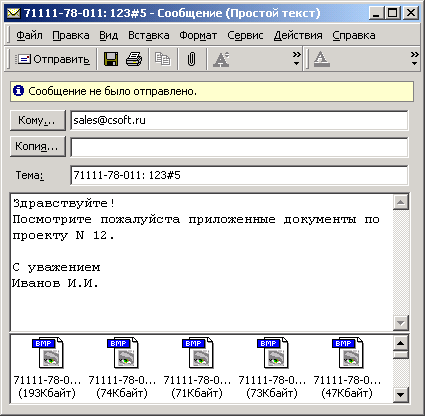Viewport: 425px width, 416px height.
Task: Click the font color underlined A icon
Action: tap(322, 59)
